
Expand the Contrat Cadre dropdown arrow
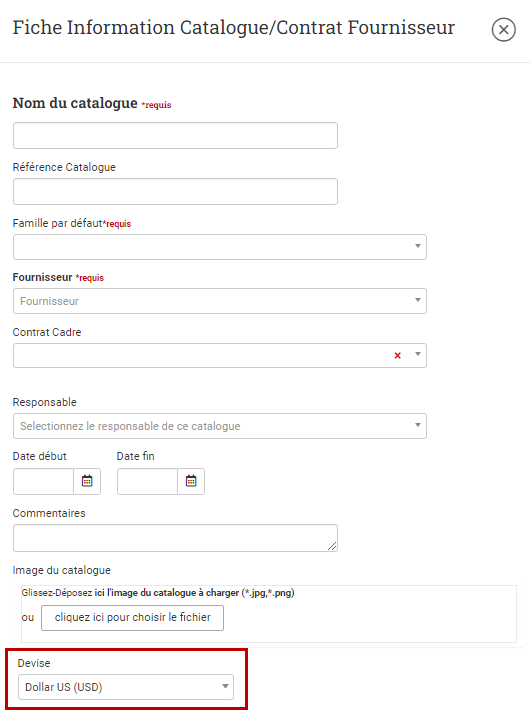coord(418,354)
